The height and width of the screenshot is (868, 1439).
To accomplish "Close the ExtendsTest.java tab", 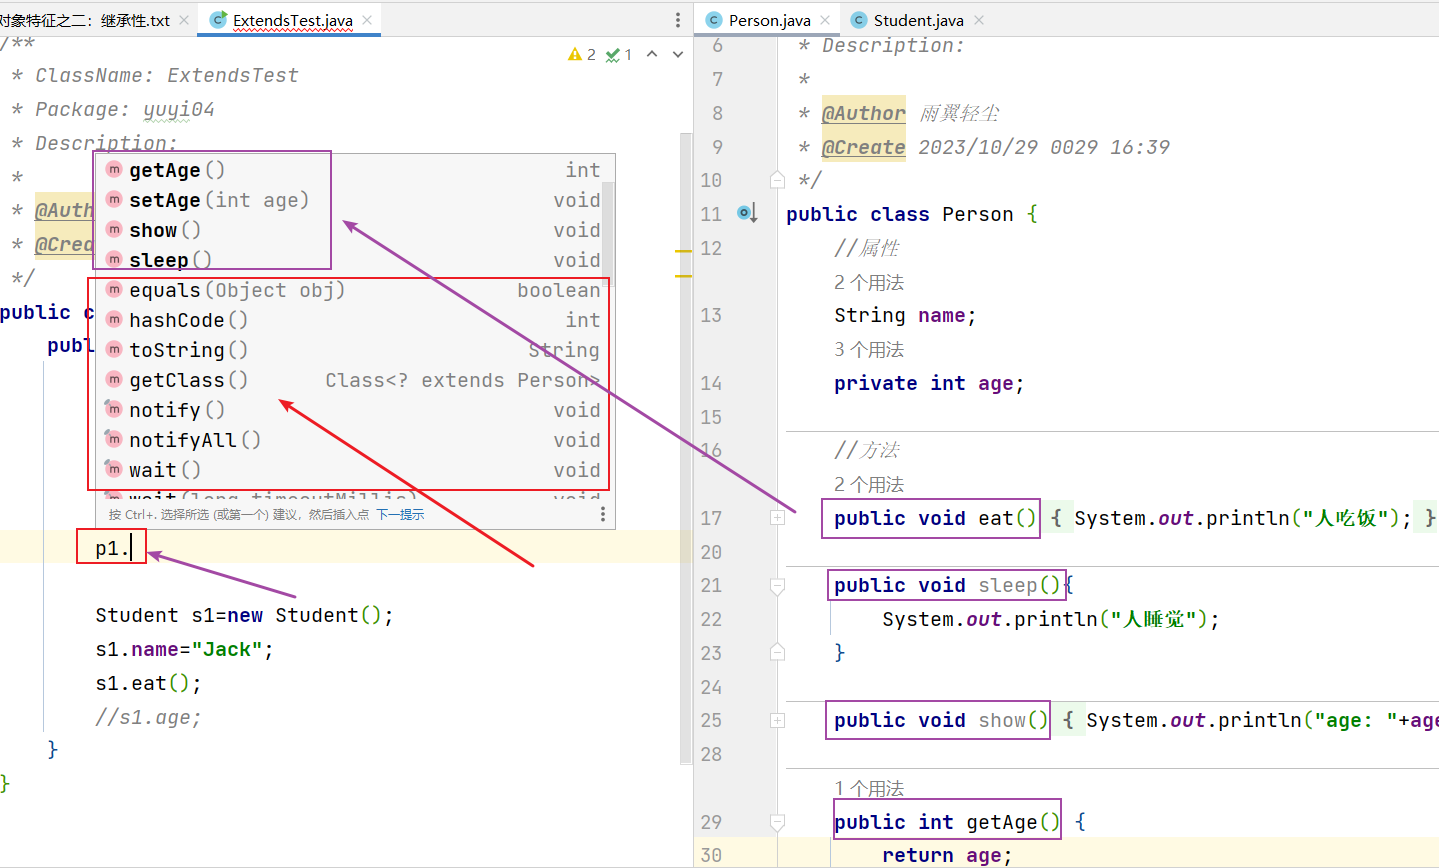I will [367, 20].
